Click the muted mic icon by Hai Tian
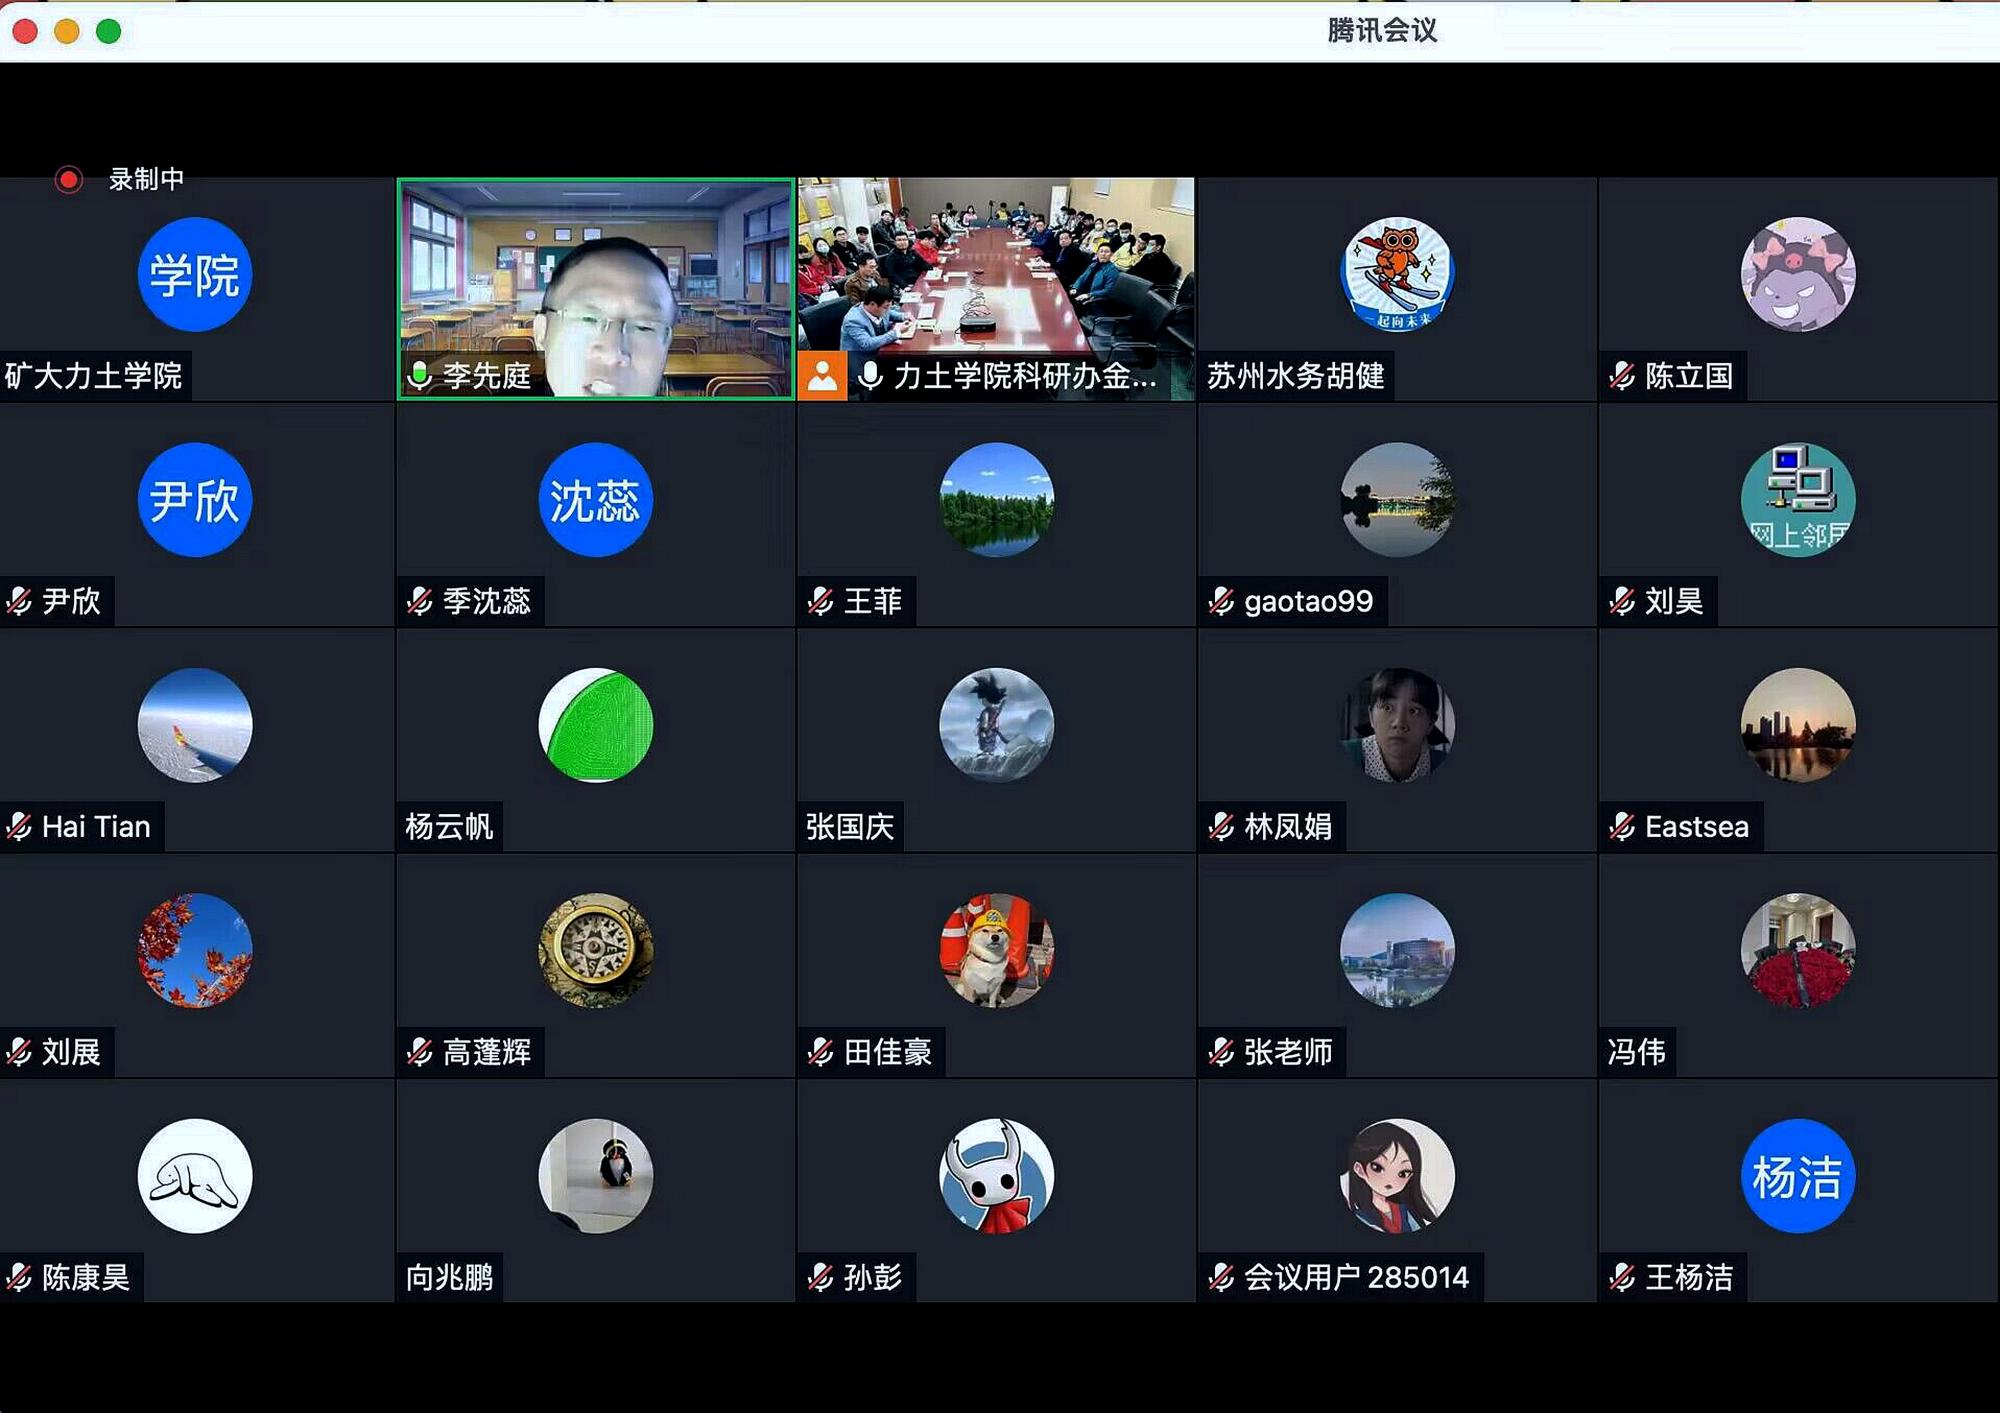 tap(19, 827)
